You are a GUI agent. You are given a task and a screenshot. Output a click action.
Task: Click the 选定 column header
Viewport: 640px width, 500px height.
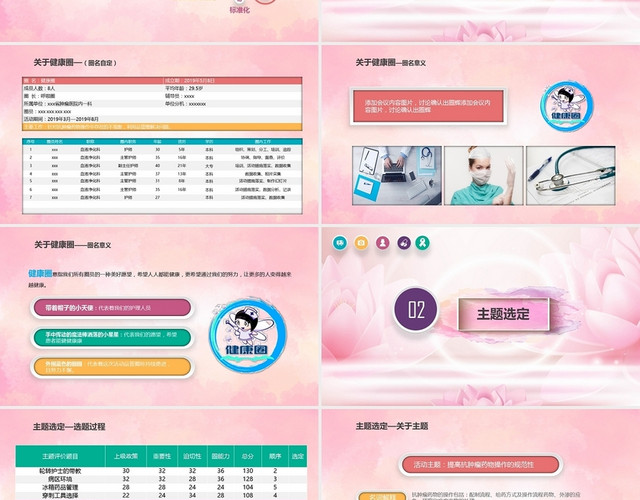(298, 456)
